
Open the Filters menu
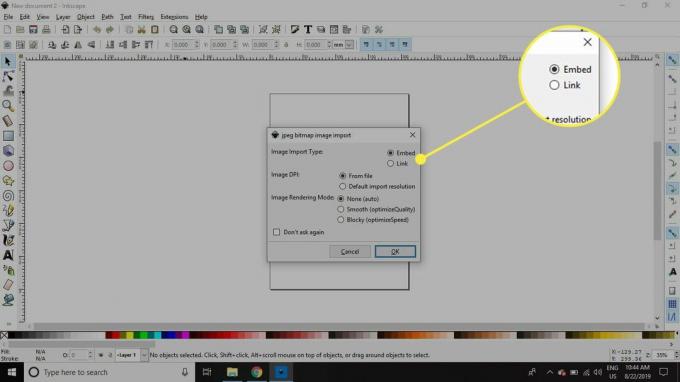(146, 17)
